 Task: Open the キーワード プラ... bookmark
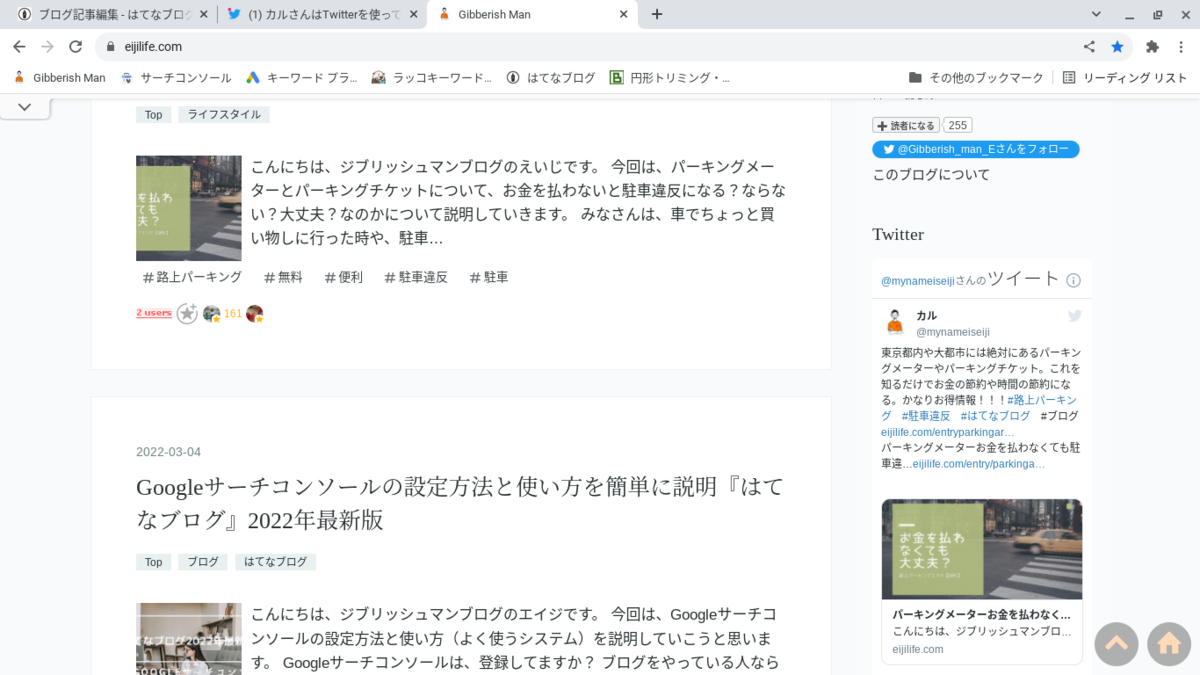tap(302, 77)
